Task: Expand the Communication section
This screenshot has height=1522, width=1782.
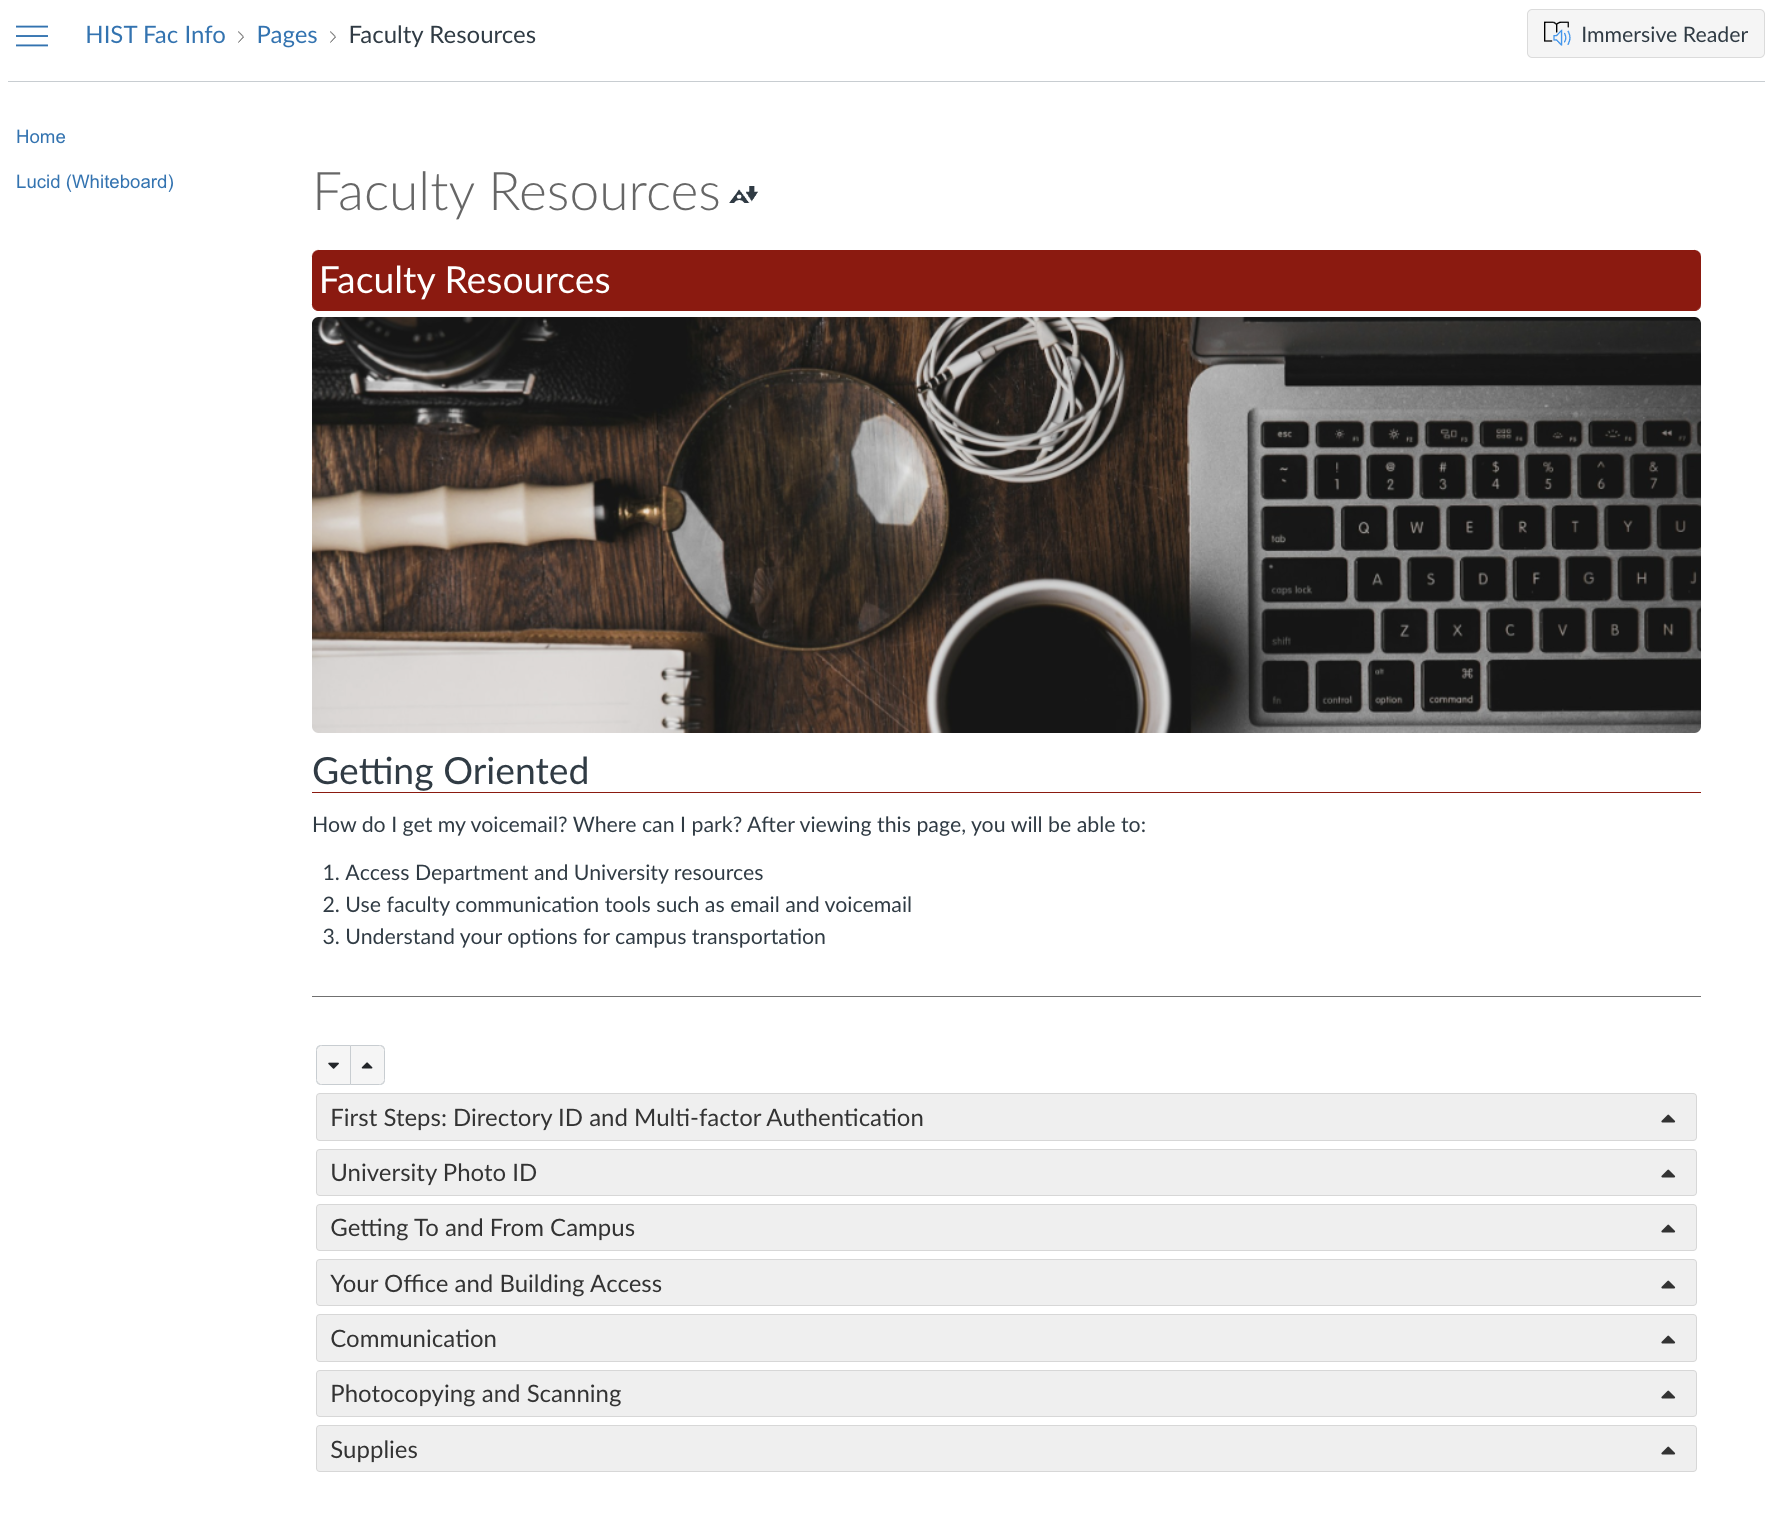Action: 1006,1339
